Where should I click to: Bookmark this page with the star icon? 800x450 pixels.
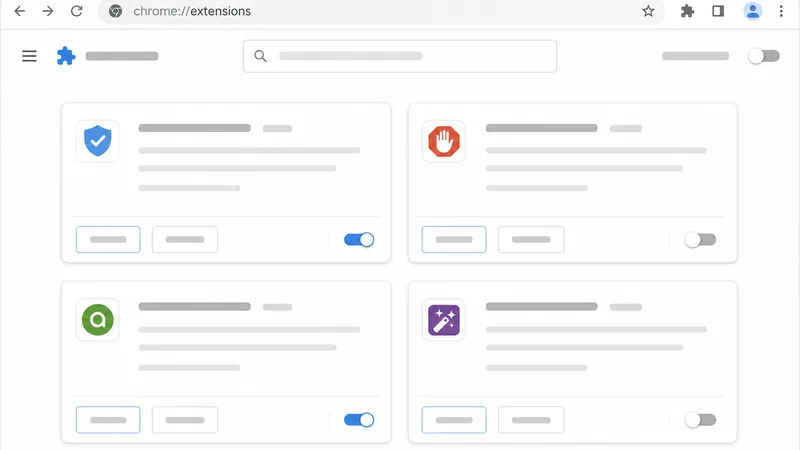[648, 11]
